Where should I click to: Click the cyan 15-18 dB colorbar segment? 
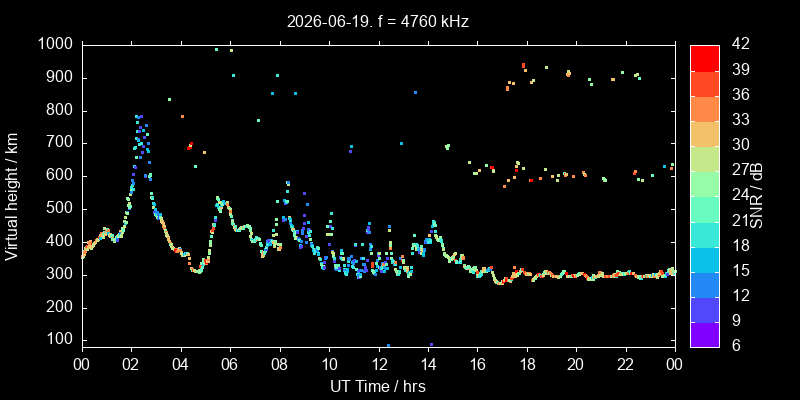(x=705, y=259)
